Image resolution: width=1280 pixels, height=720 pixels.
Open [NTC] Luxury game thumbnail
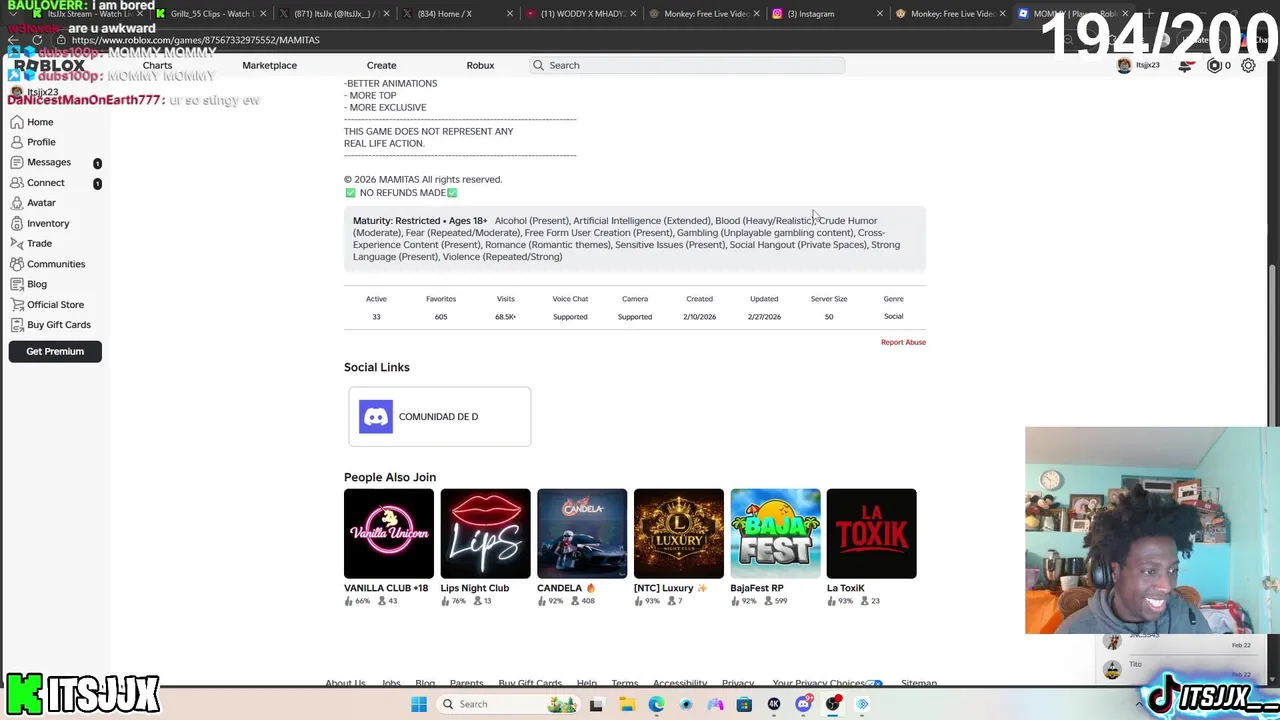[678, 534]
